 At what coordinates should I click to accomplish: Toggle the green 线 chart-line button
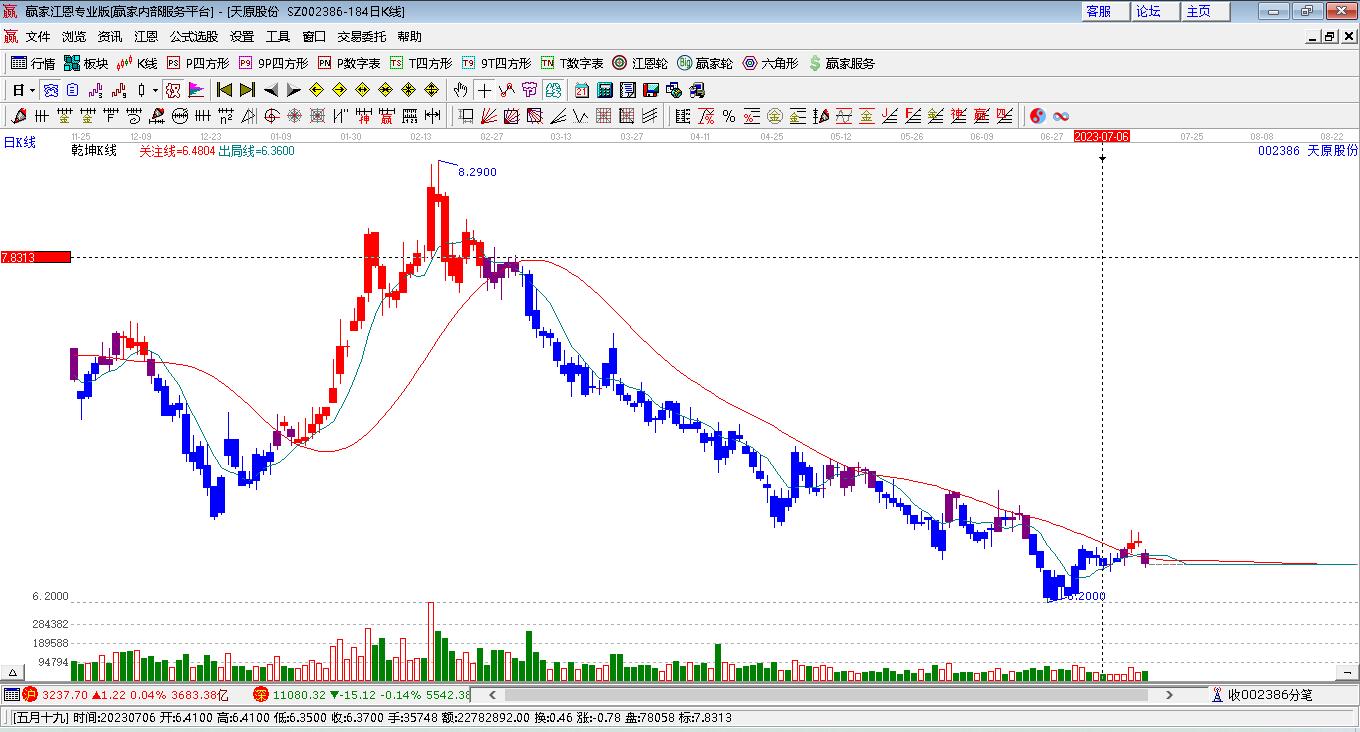click(x=552, y=90)
